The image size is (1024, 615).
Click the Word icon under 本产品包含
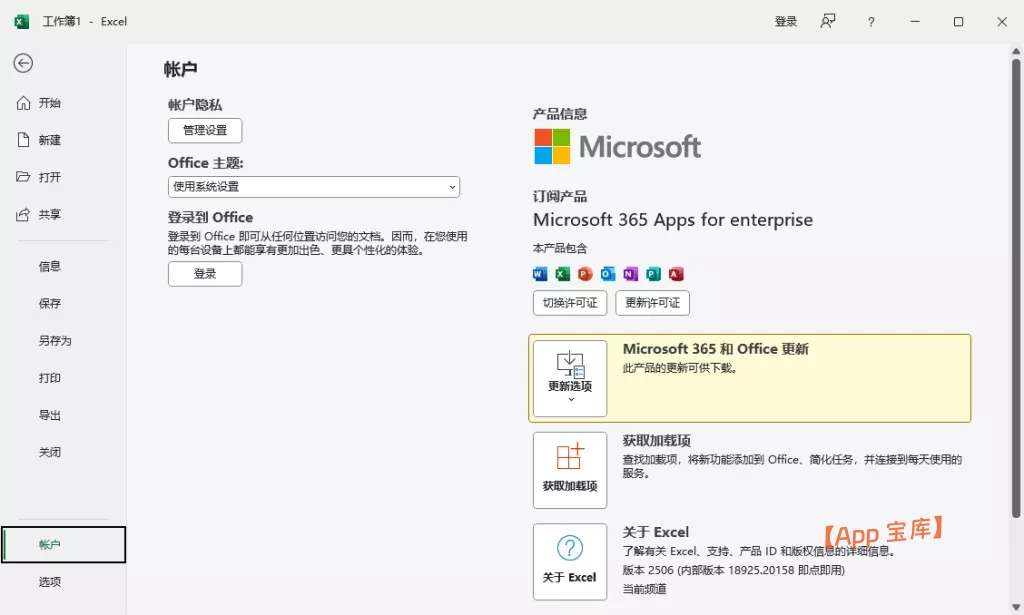(541, 274)
